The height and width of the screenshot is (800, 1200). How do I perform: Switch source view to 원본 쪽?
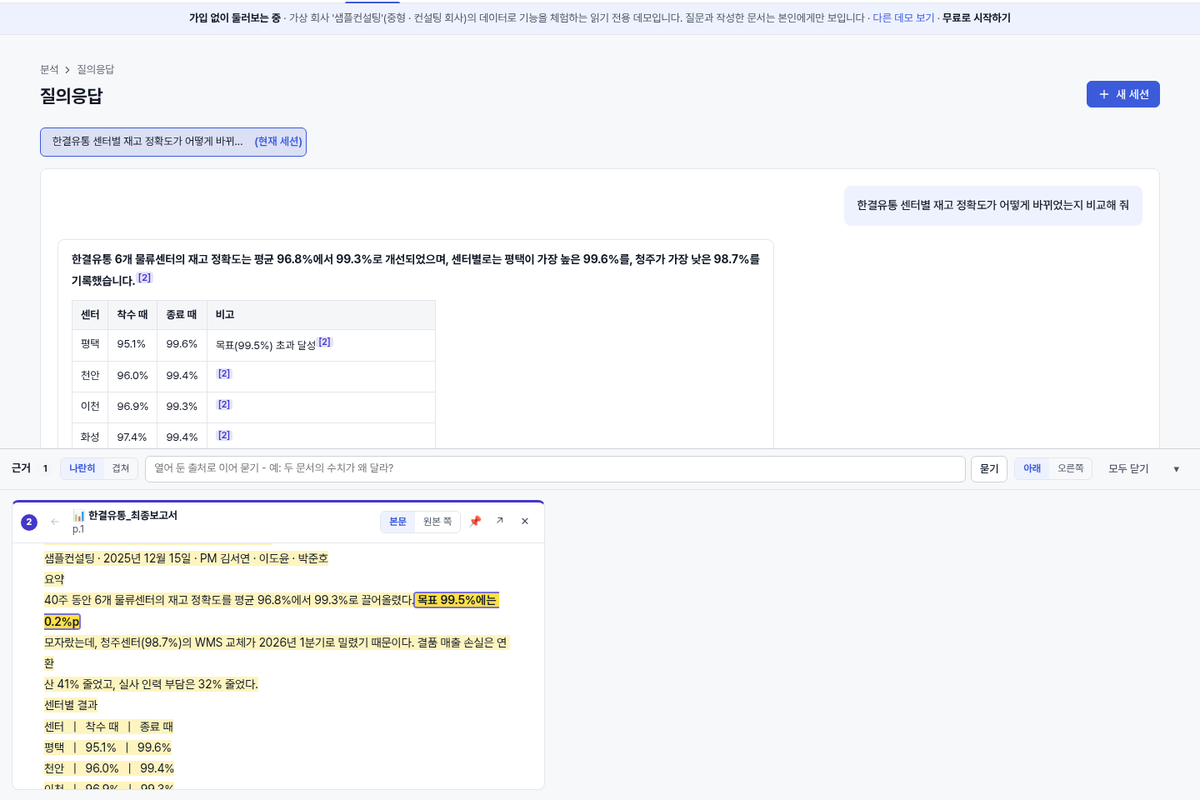tap(437, 521)
